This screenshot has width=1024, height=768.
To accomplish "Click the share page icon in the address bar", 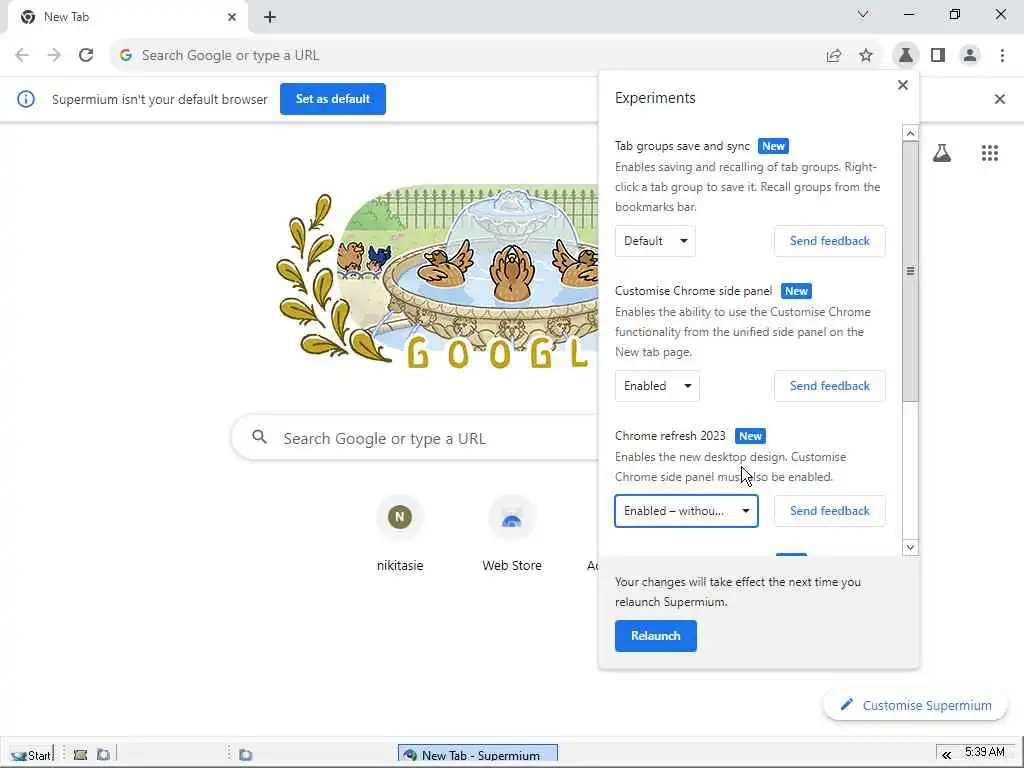I will click(x=834, y=56).
